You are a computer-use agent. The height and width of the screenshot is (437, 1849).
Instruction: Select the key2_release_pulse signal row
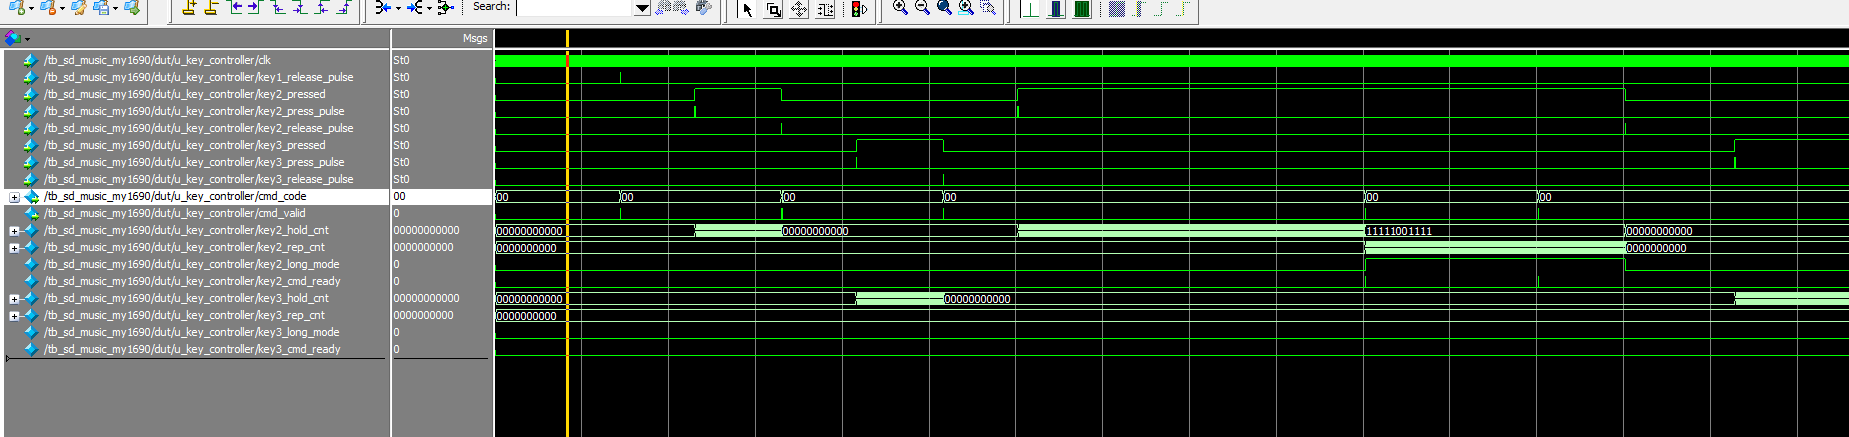[198, 128]
